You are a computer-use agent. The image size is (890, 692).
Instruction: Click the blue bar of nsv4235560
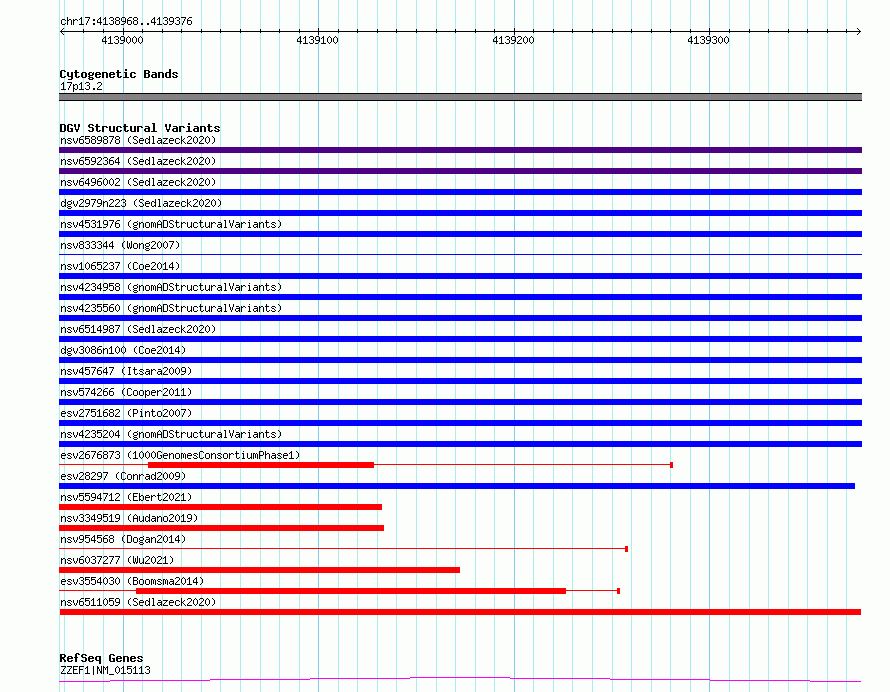pyautogui.click(x=460, y=318)
